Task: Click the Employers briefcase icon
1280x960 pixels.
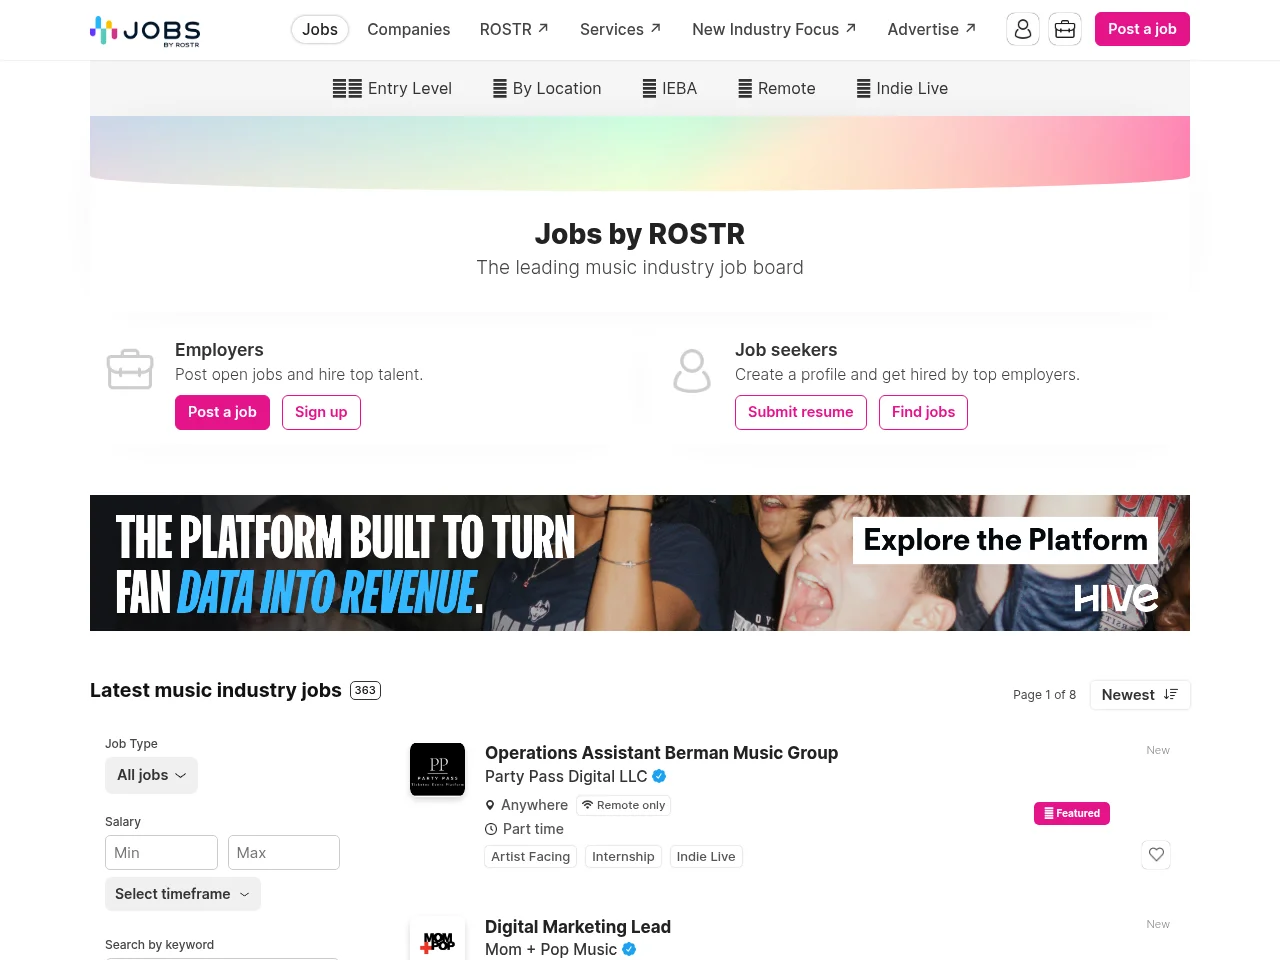Action: click(130, 369)
